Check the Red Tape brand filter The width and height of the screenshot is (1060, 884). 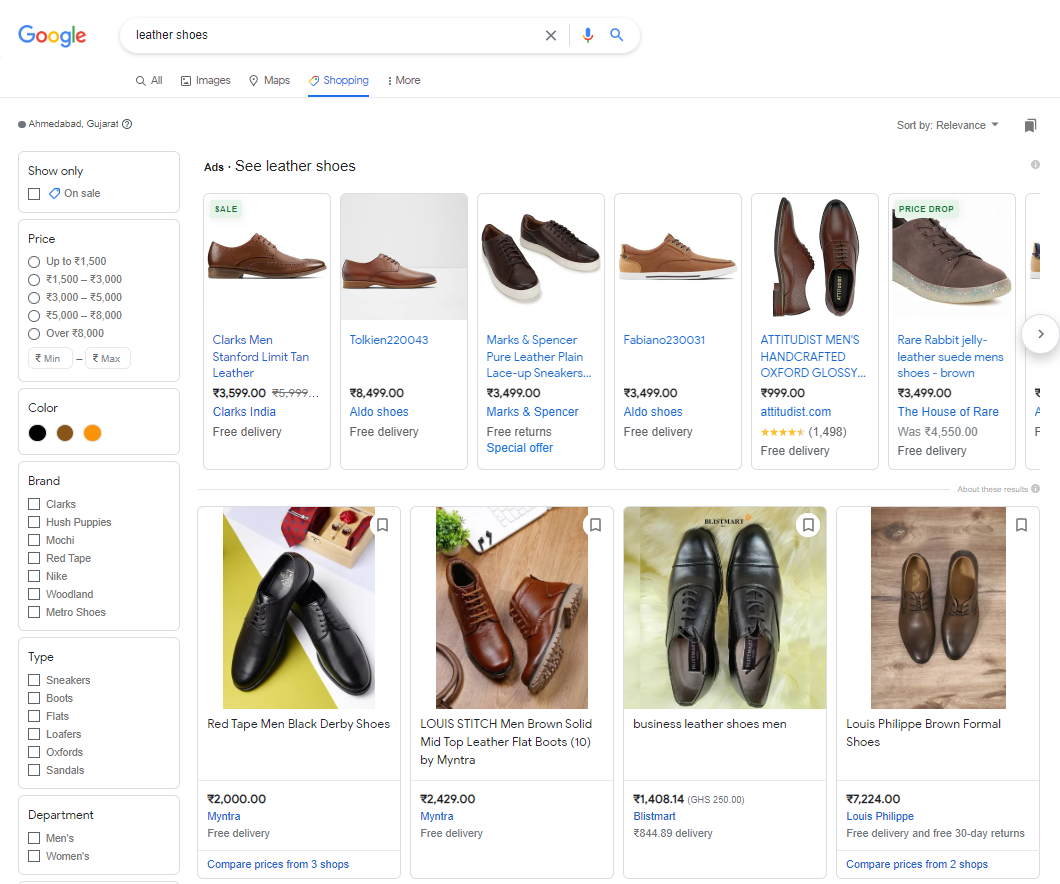pos(34,558)
